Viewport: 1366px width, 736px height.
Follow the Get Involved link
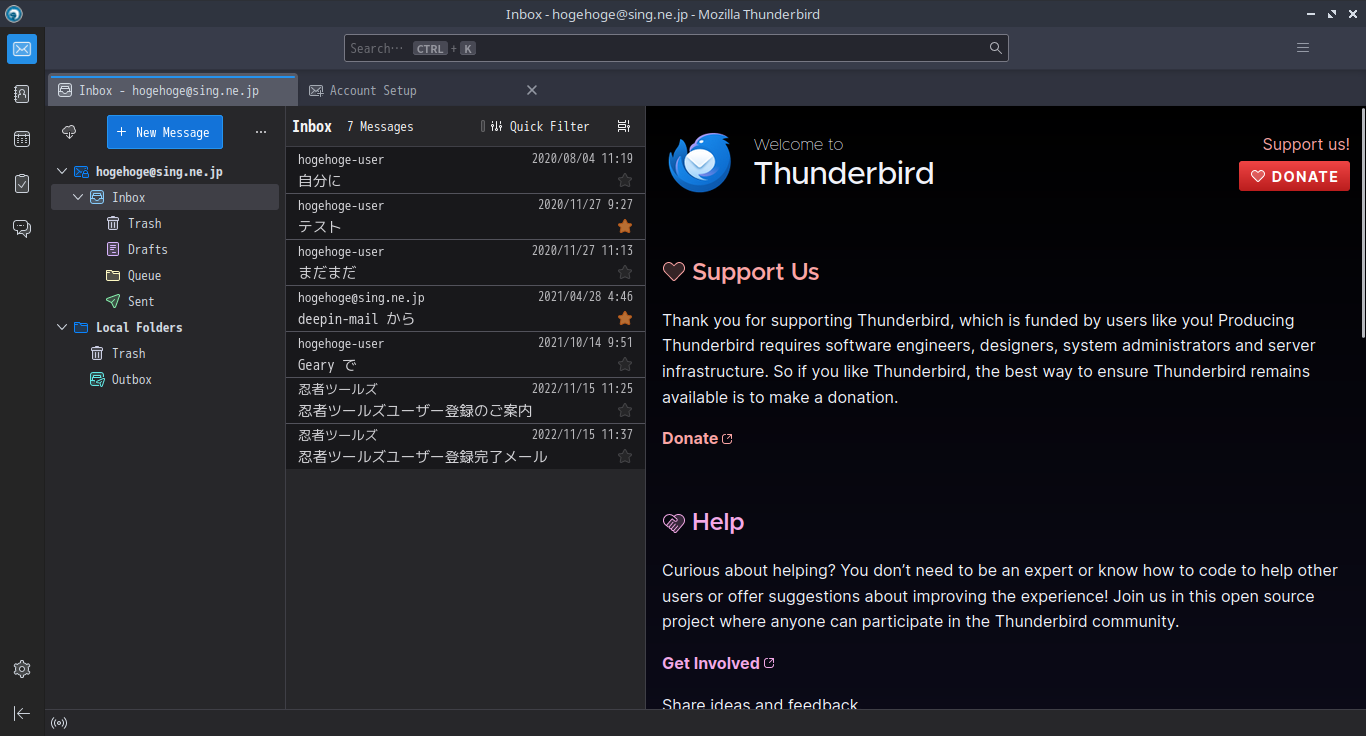pyautogui.click(x=718, y=663)
